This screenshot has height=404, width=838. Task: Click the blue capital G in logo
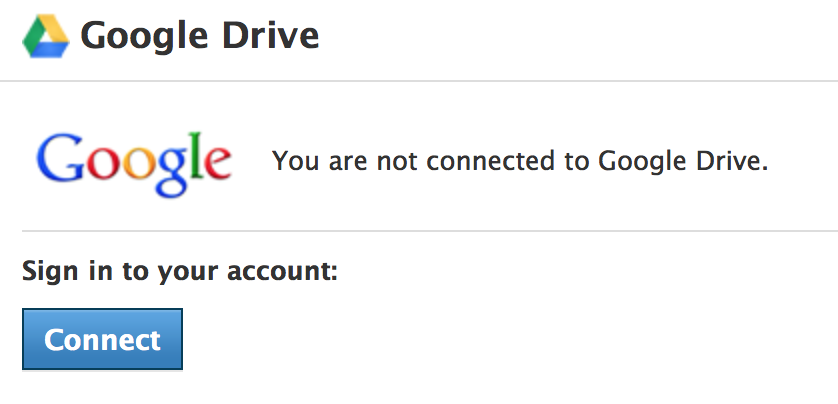(57, 156)
